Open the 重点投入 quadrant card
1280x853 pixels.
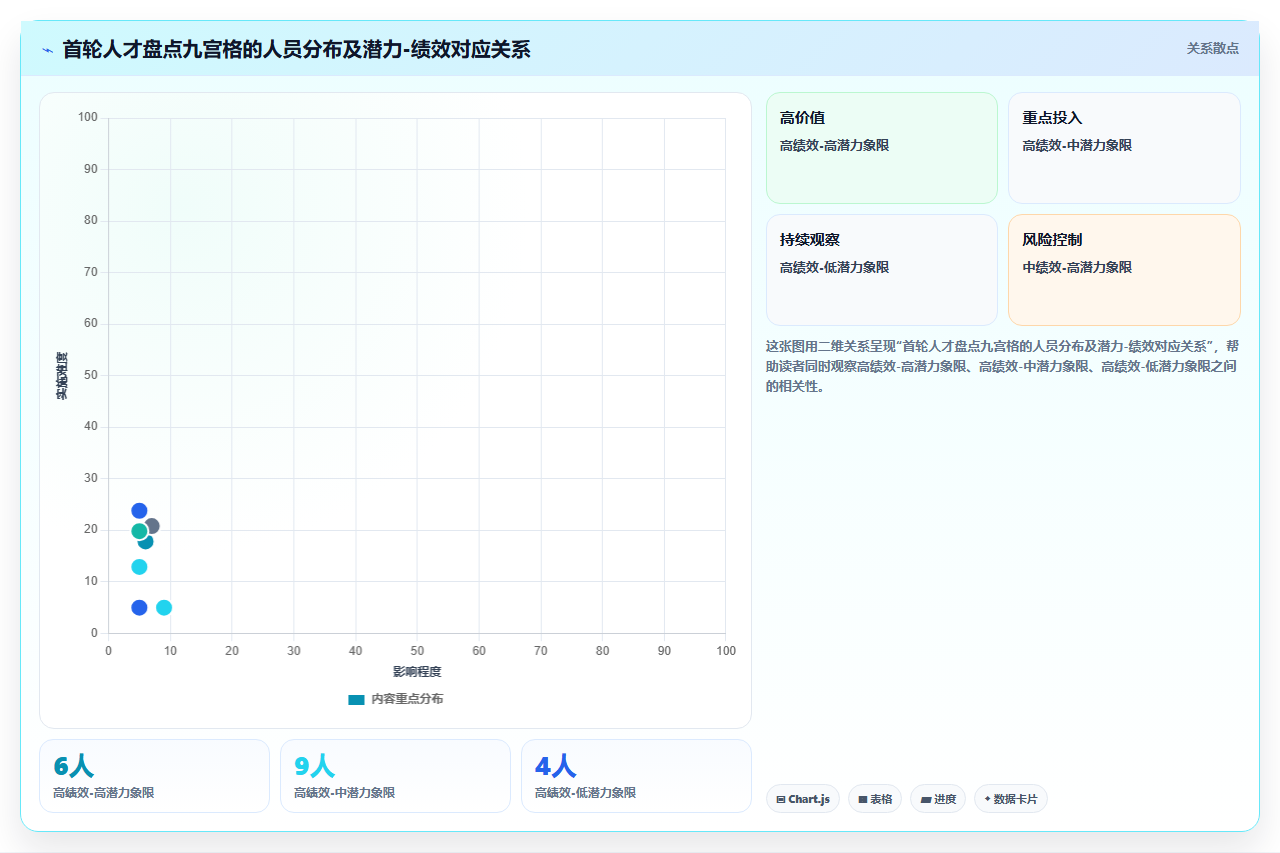tap(1124, 148)
